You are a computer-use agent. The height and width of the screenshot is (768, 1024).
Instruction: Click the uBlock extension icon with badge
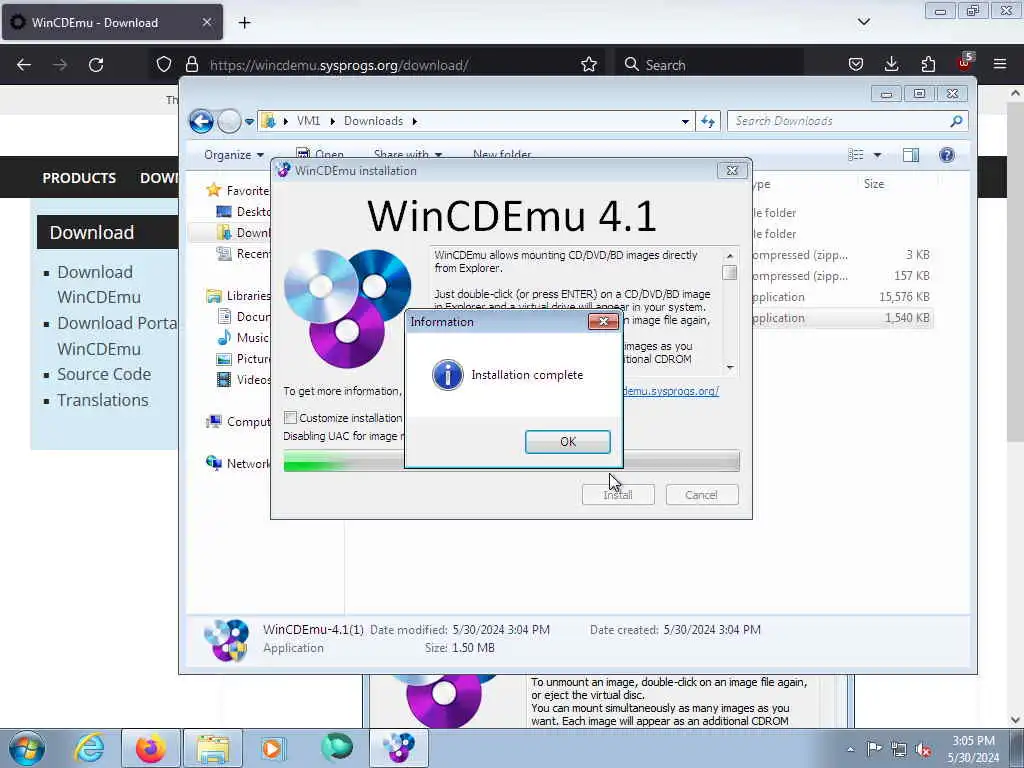point(965,63)
